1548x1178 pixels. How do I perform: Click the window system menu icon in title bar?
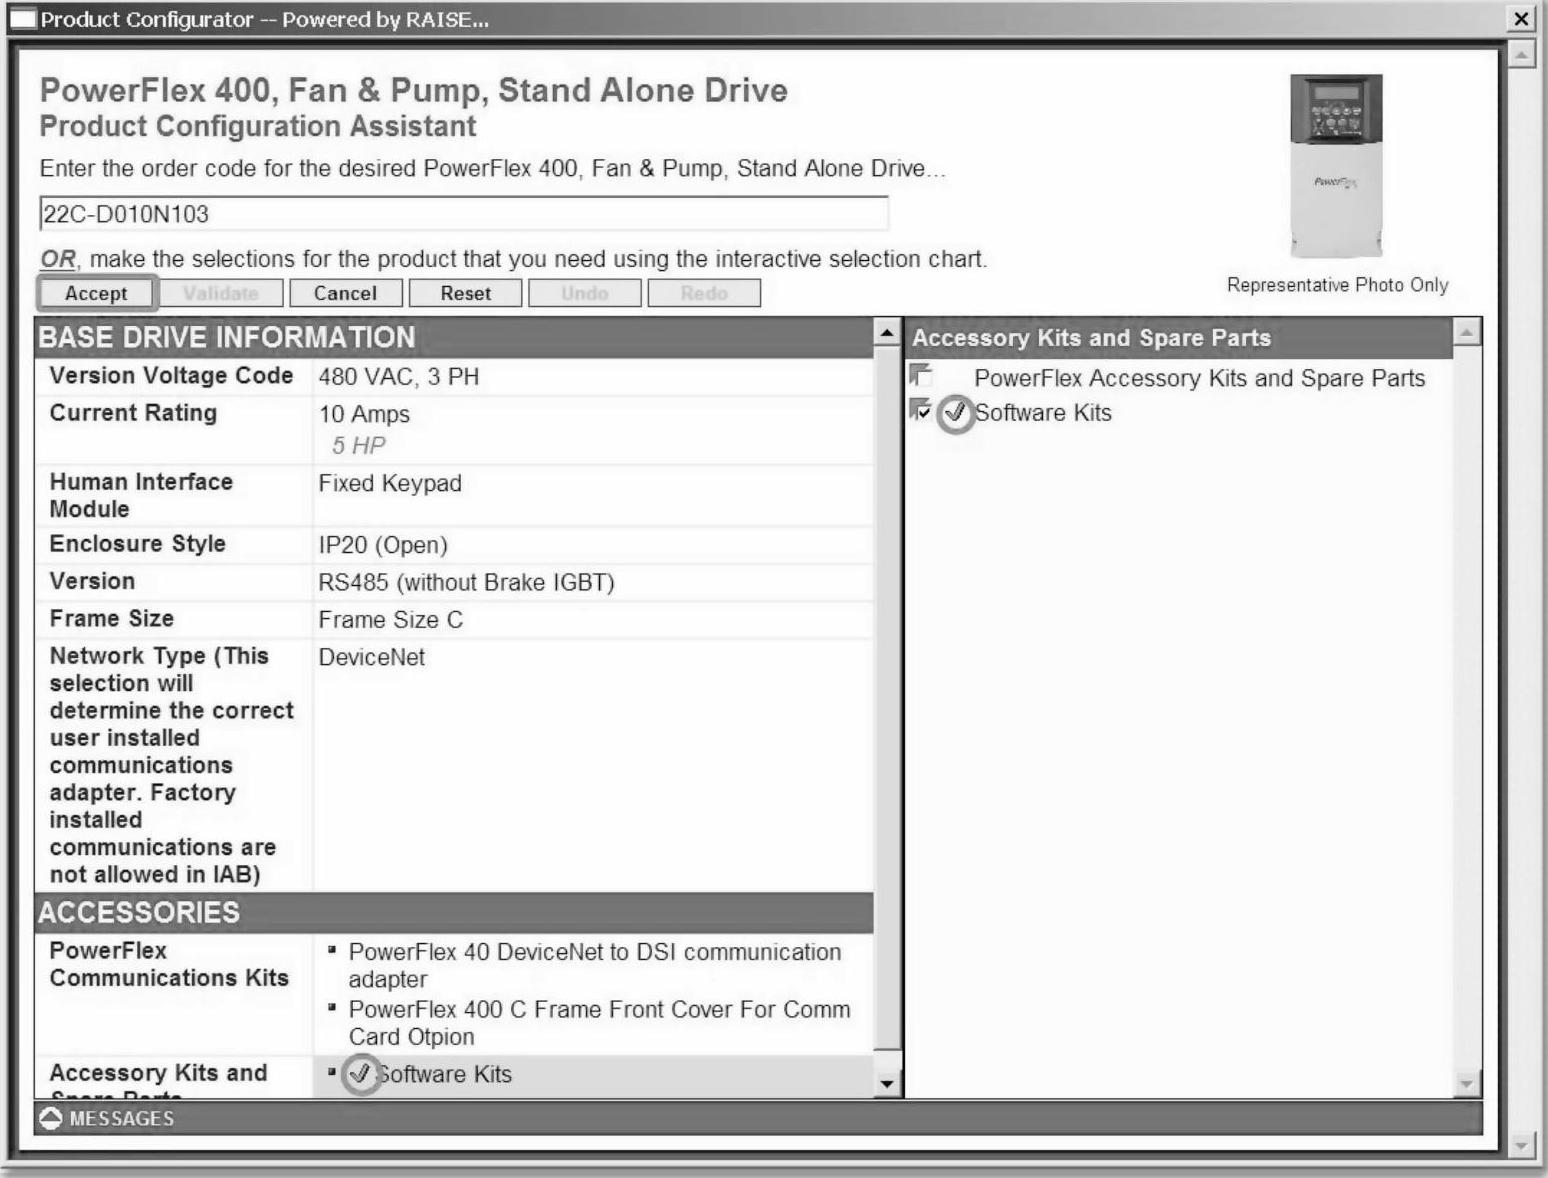[22, 19]
